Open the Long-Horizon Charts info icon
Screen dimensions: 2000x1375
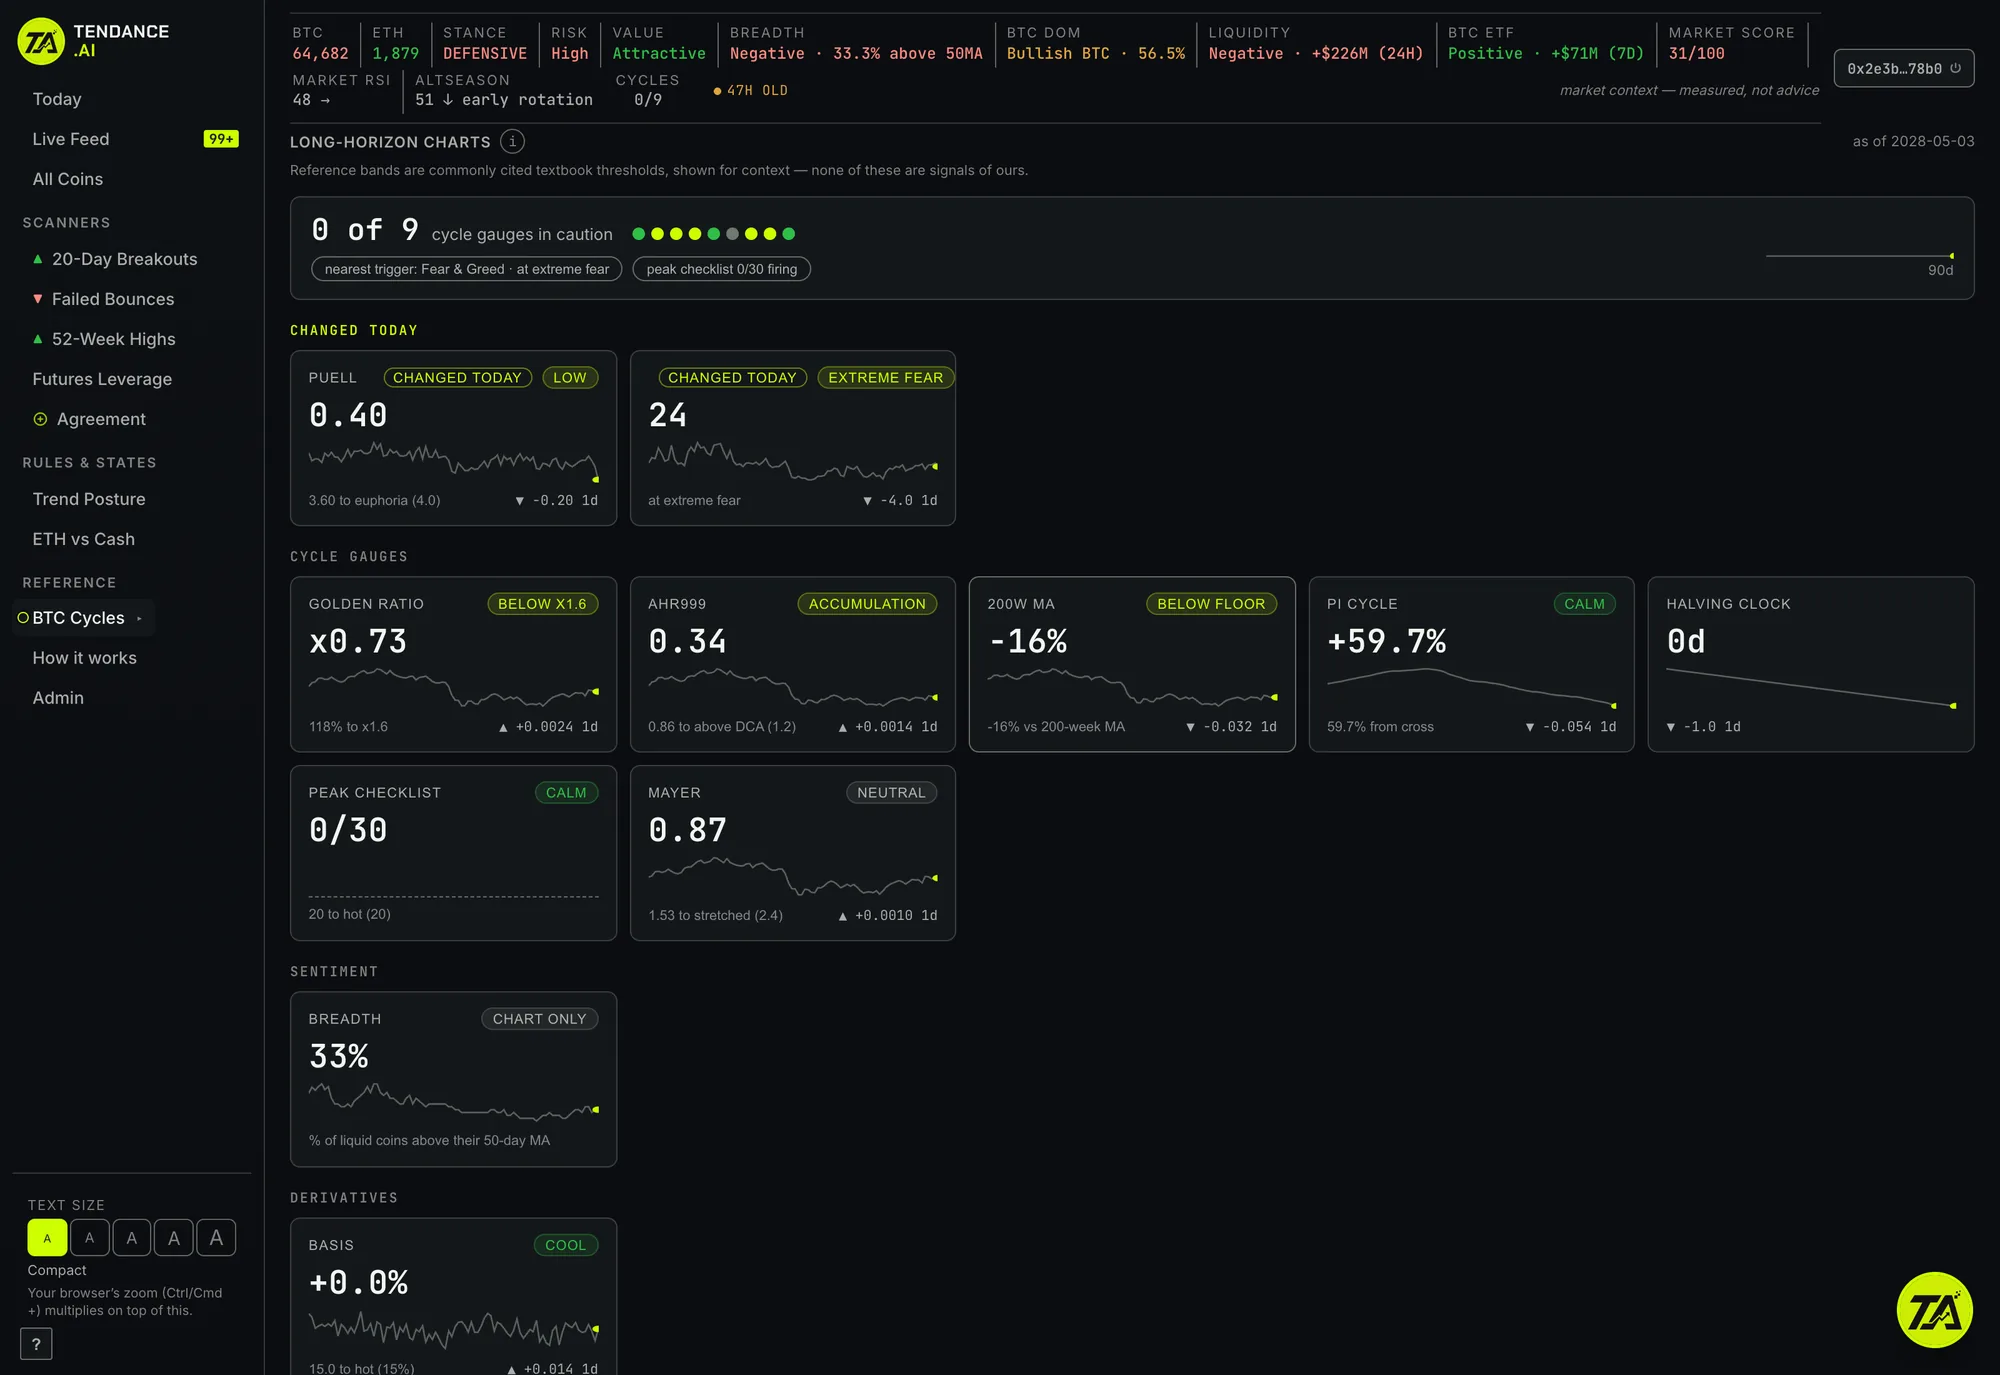point(512,141)
